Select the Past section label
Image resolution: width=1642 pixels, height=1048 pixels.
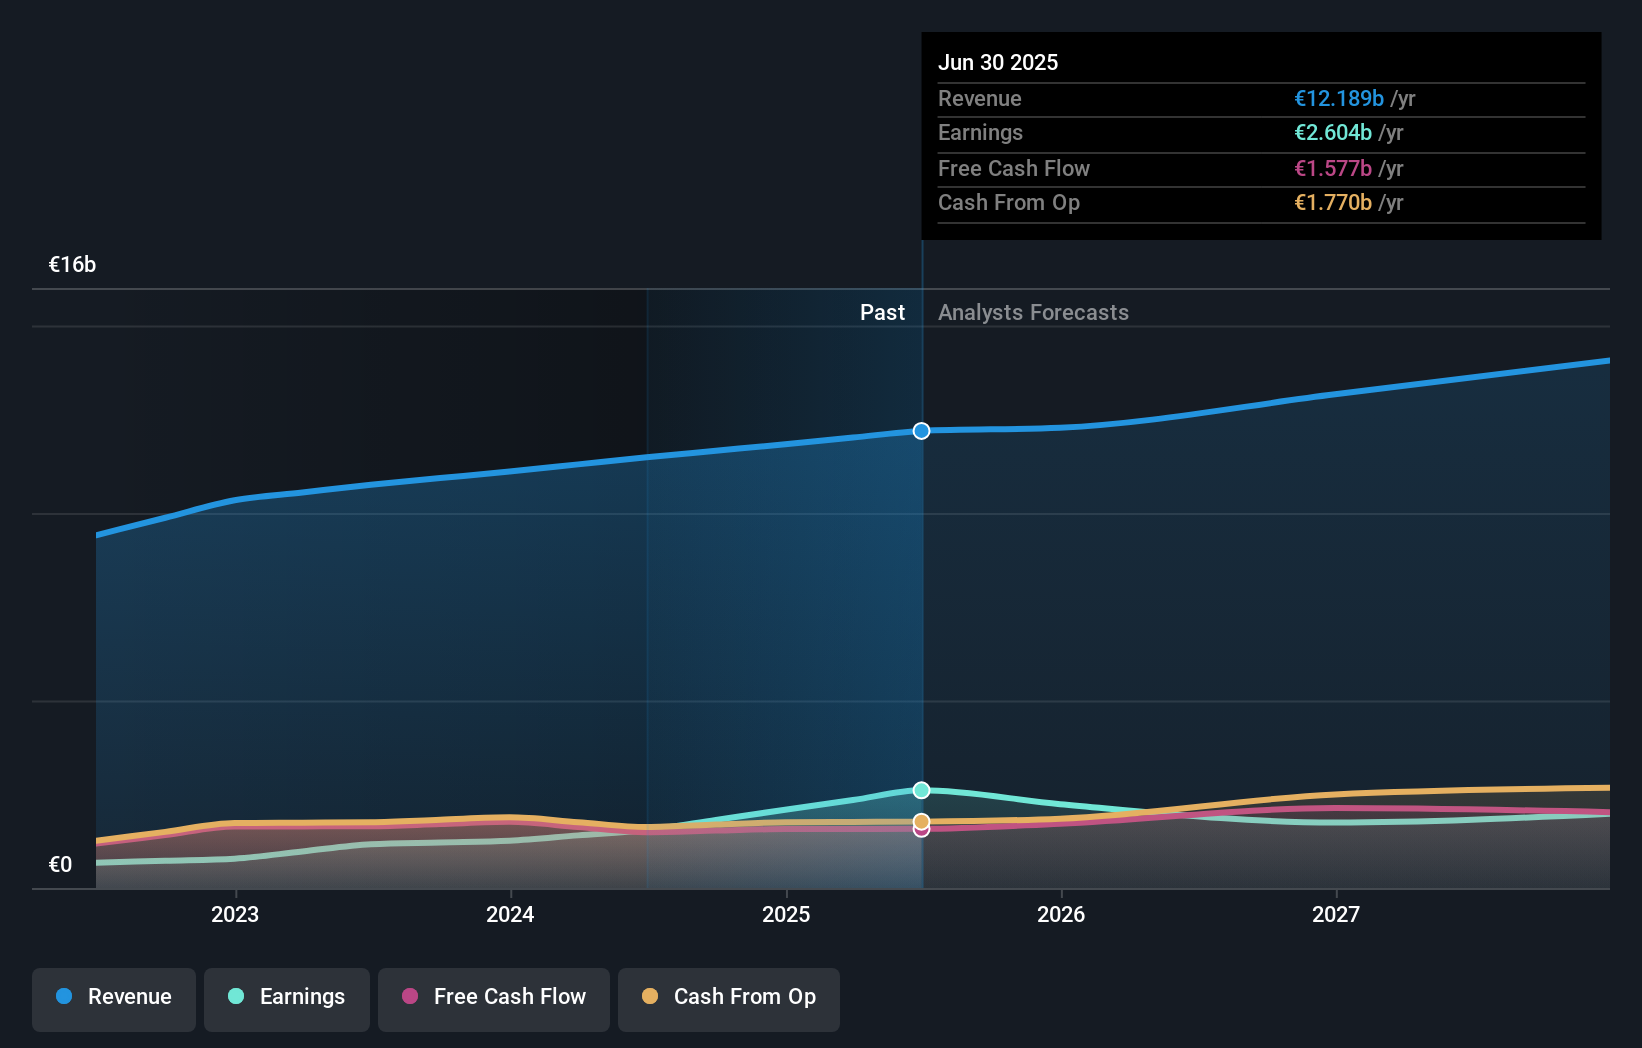[x=882, y=312]
